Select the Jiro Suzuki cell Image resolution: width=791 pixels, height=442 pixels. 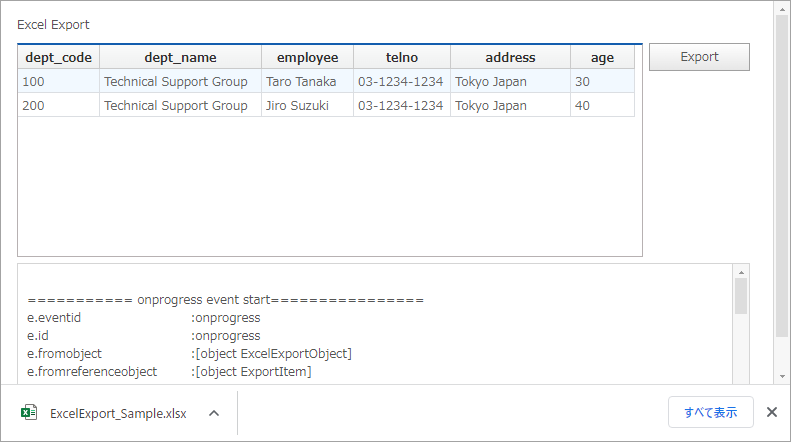[x=307, y=105]
